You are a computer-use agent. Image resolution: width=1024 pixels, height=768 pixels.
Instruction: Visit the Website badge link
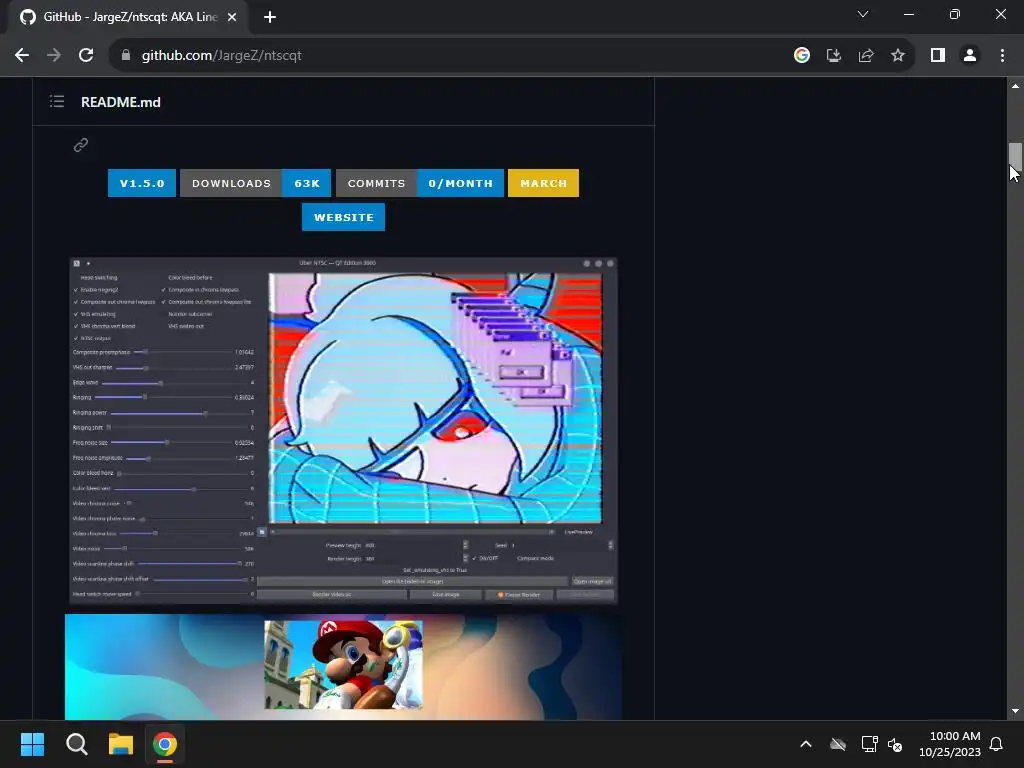point(344,217)
